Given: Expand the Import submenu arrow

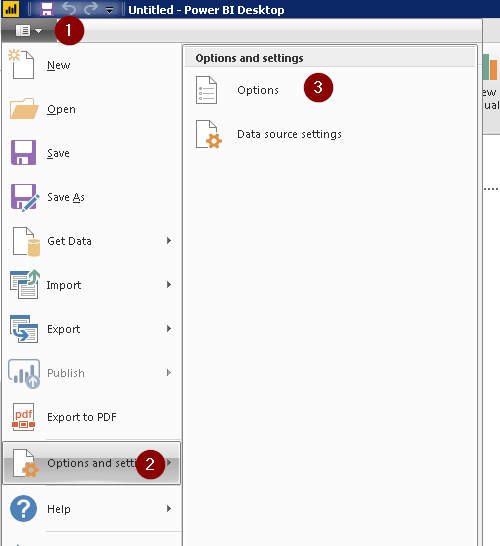Looking at the screenshot, I should click(x=169, y=284).
